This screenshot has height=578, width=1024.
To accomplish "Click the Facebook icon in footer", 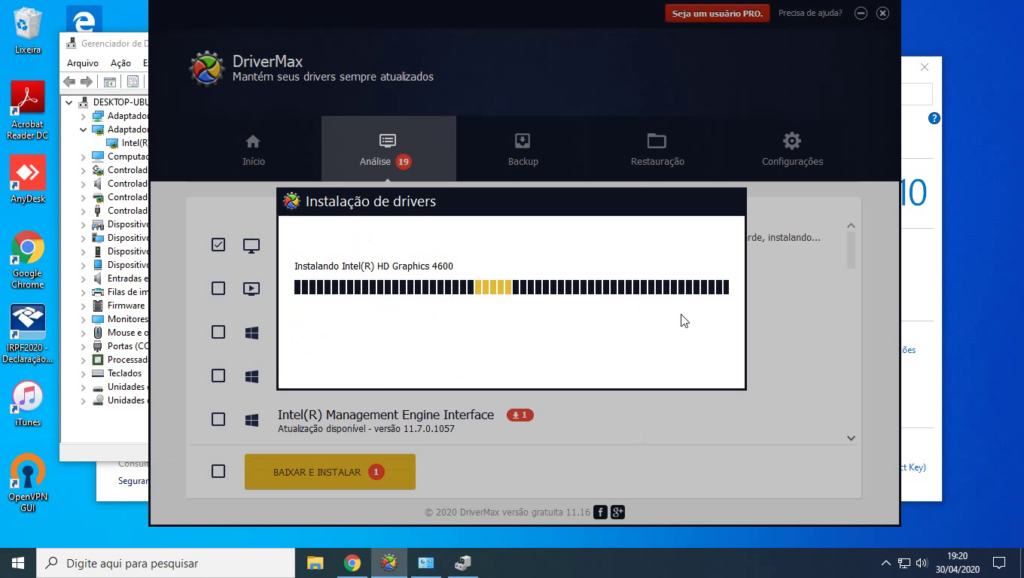I will (x=600, y=512).
